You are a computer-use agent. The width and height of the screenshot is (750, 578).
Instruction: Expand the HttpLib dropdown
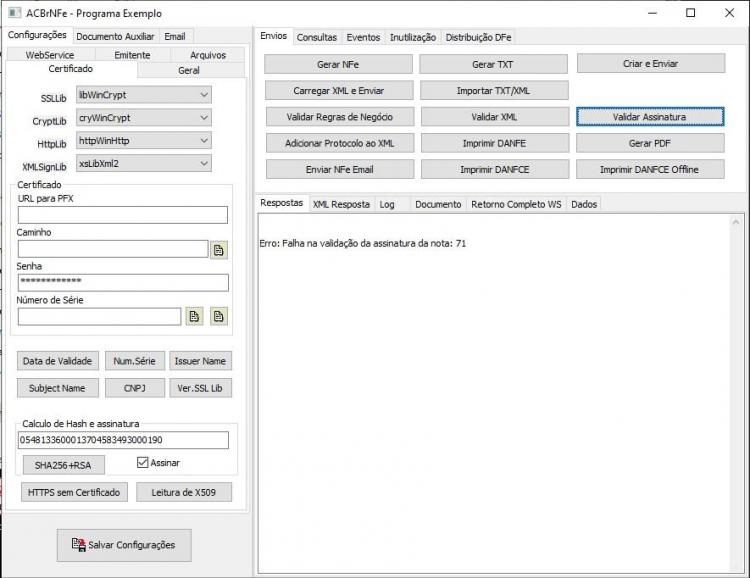(x=143, y=141)
